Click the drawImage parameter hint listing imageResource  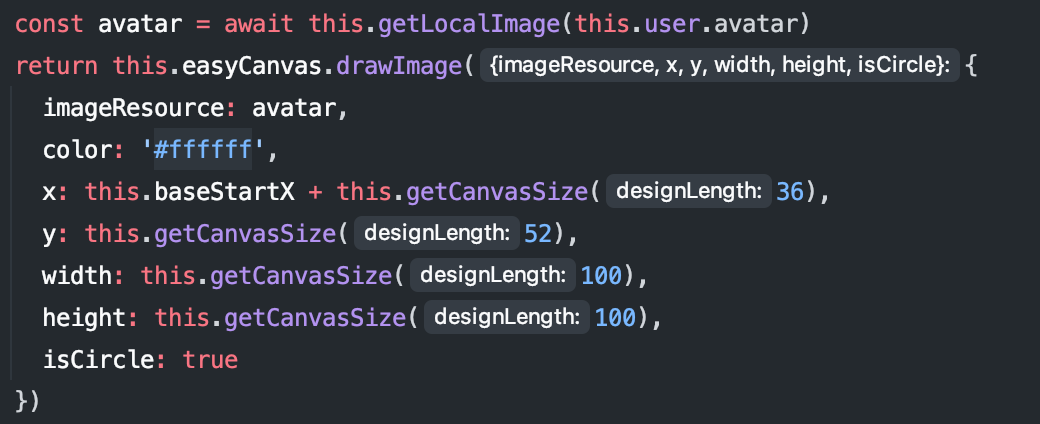719,67
